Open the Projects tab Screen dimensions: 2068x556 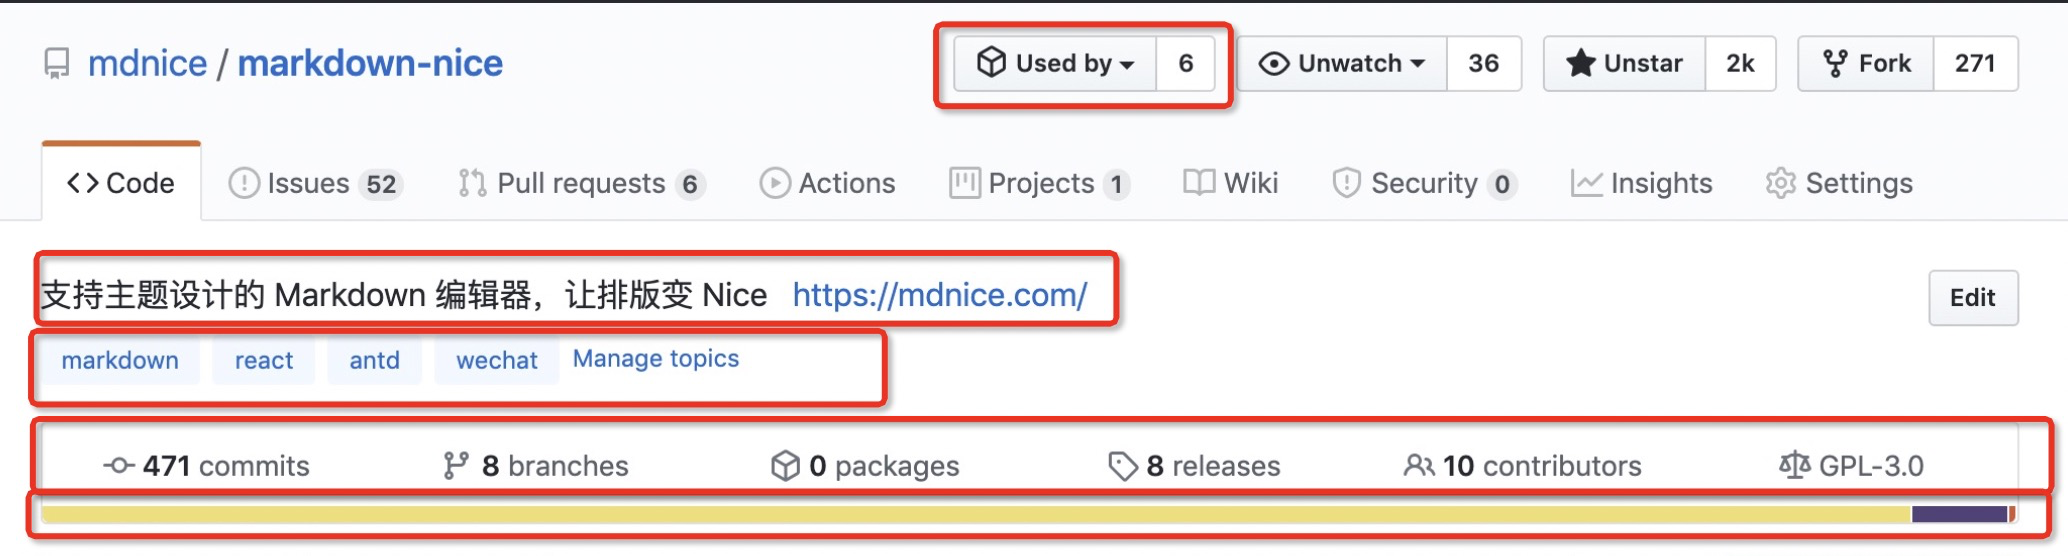[1040, 183]
